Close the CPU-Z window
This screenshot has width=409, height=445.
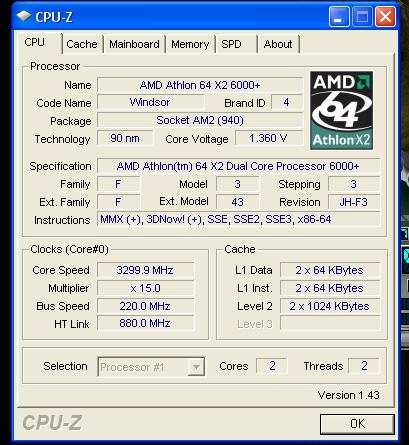pos(385,16)
